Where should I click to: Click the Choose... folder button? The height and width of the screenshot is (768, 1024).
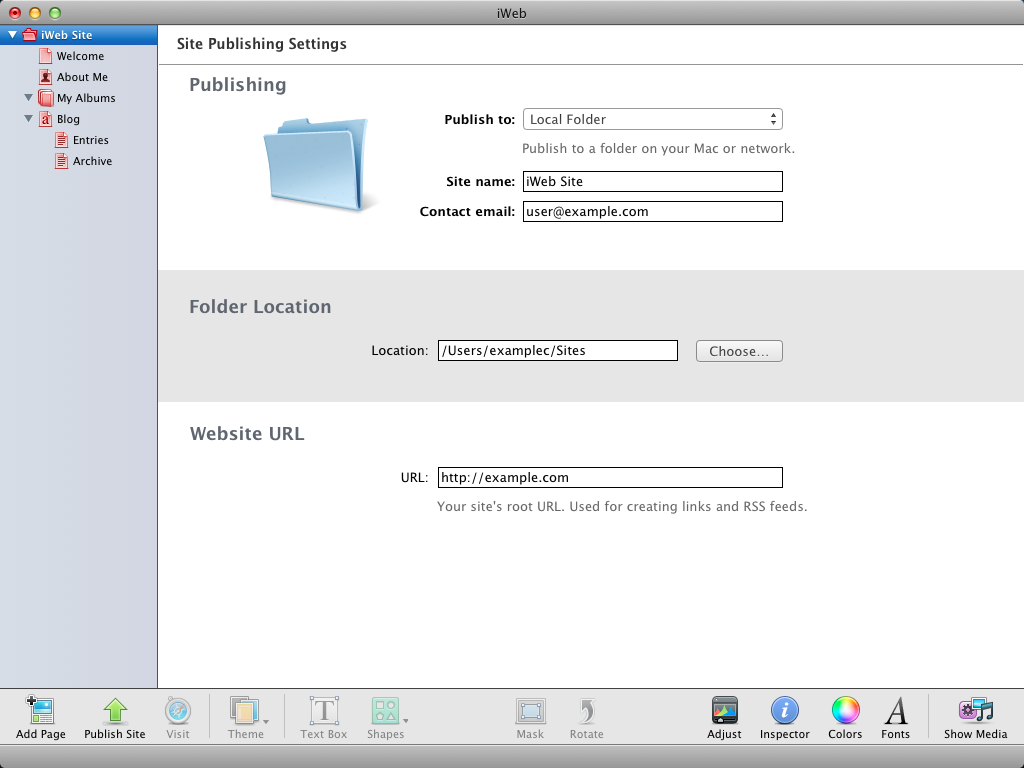pyautogui.click(x=739, y=351)
